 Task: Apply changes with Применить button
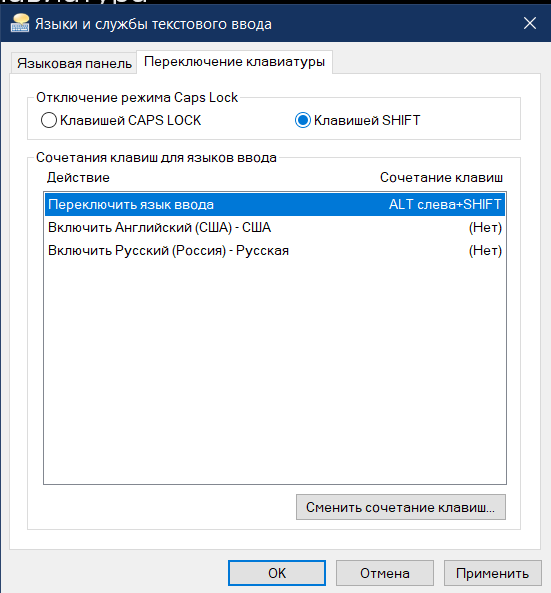click(492, 573)
